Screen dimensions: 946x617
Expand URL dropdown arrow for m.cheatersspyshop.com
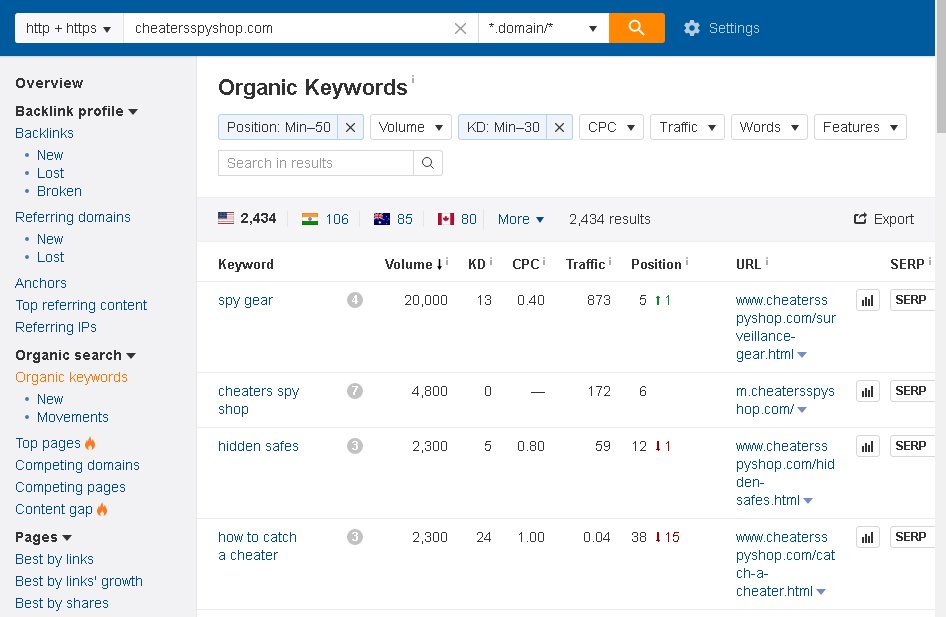[x=802, y=410]
